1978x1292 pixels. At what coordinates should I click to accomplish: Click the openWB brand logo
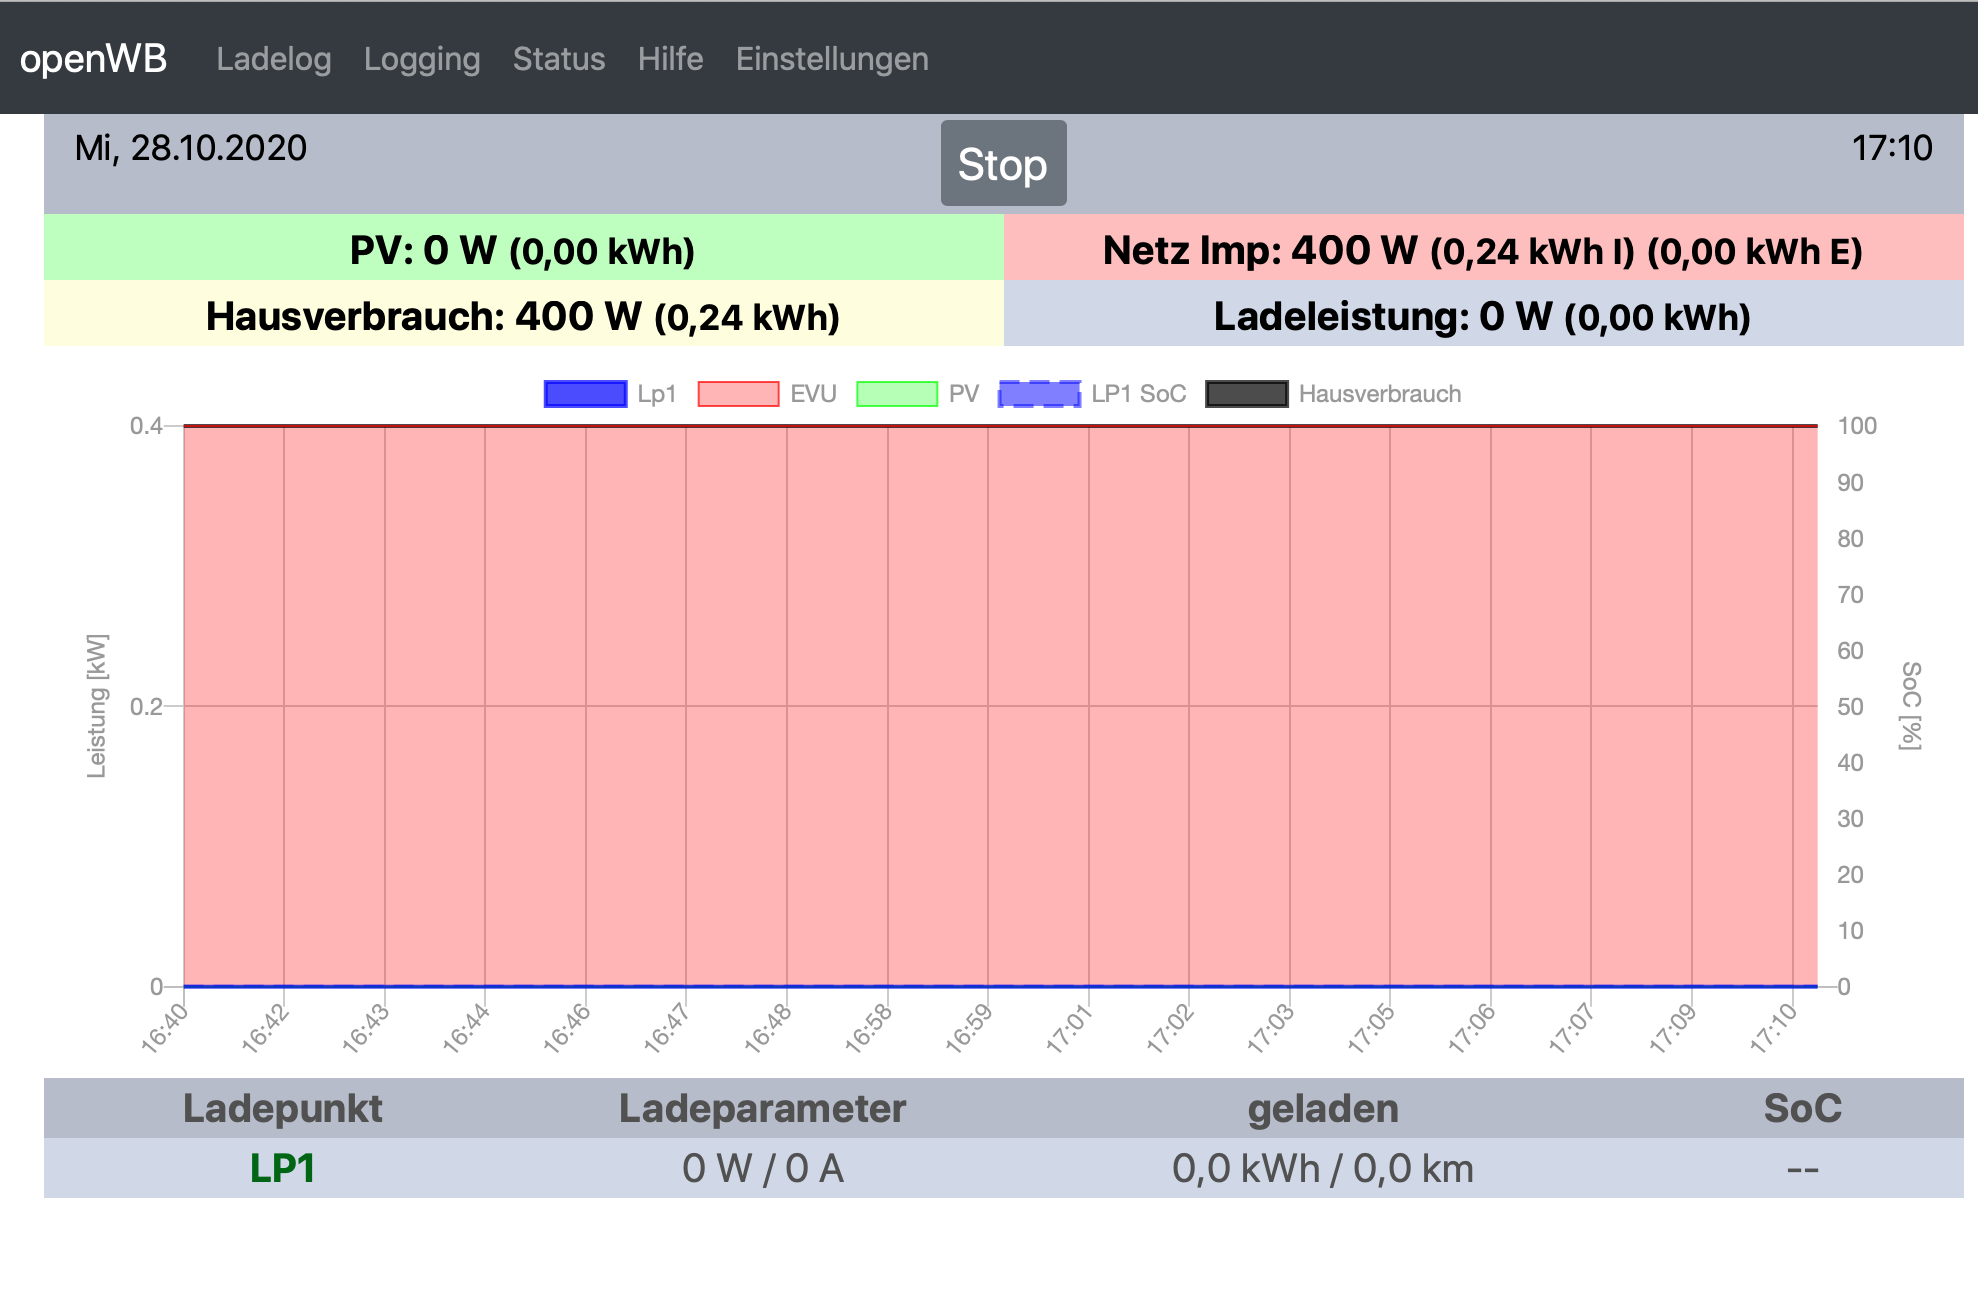[x=93, y=59]
